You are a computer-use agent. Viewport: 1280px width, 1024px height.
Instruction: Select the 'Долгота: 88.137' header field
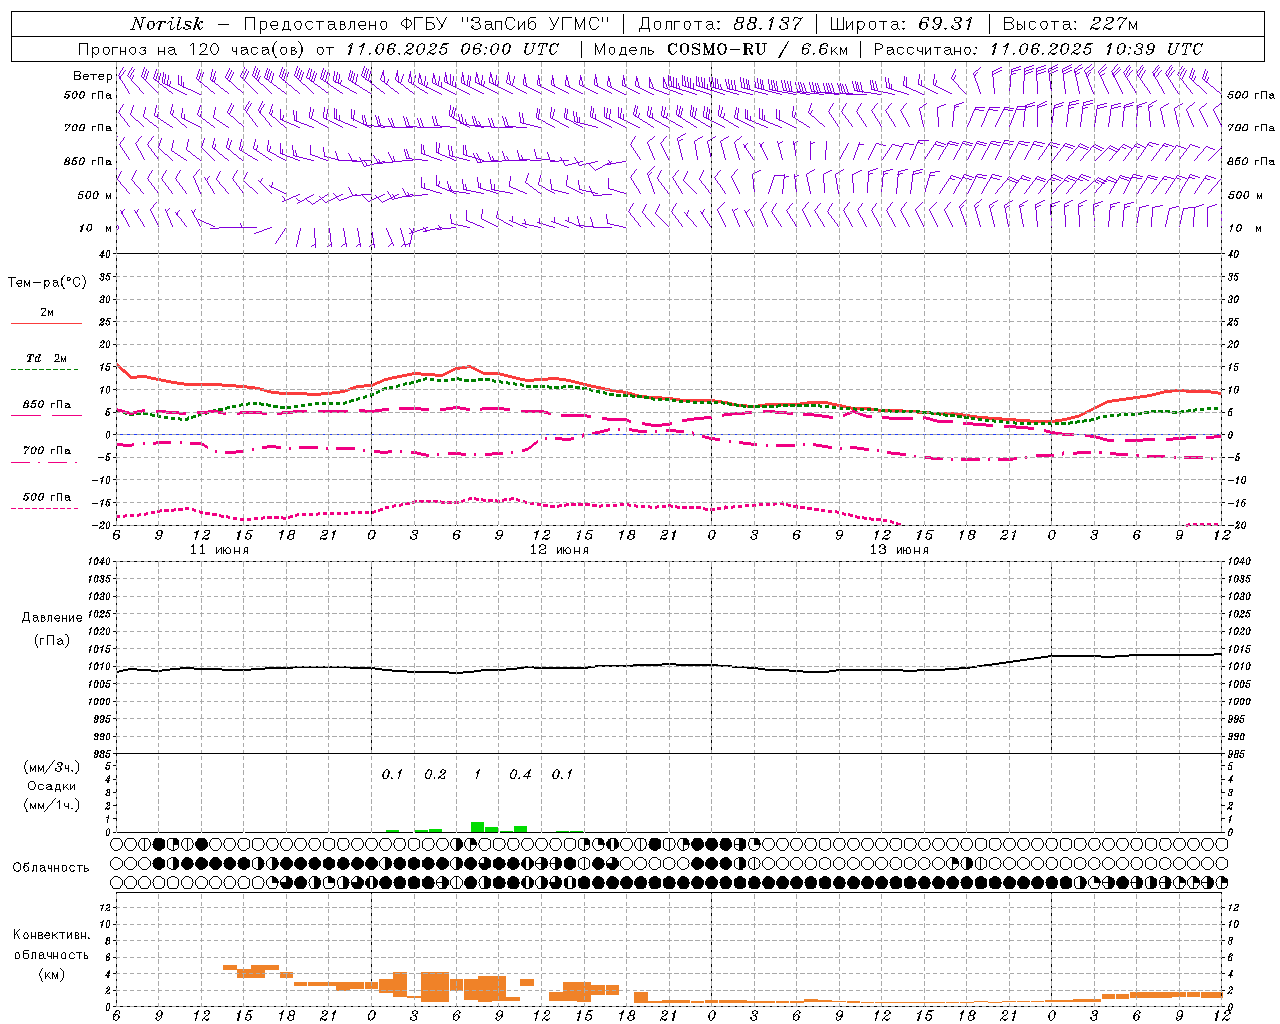[x=720, y=24]
